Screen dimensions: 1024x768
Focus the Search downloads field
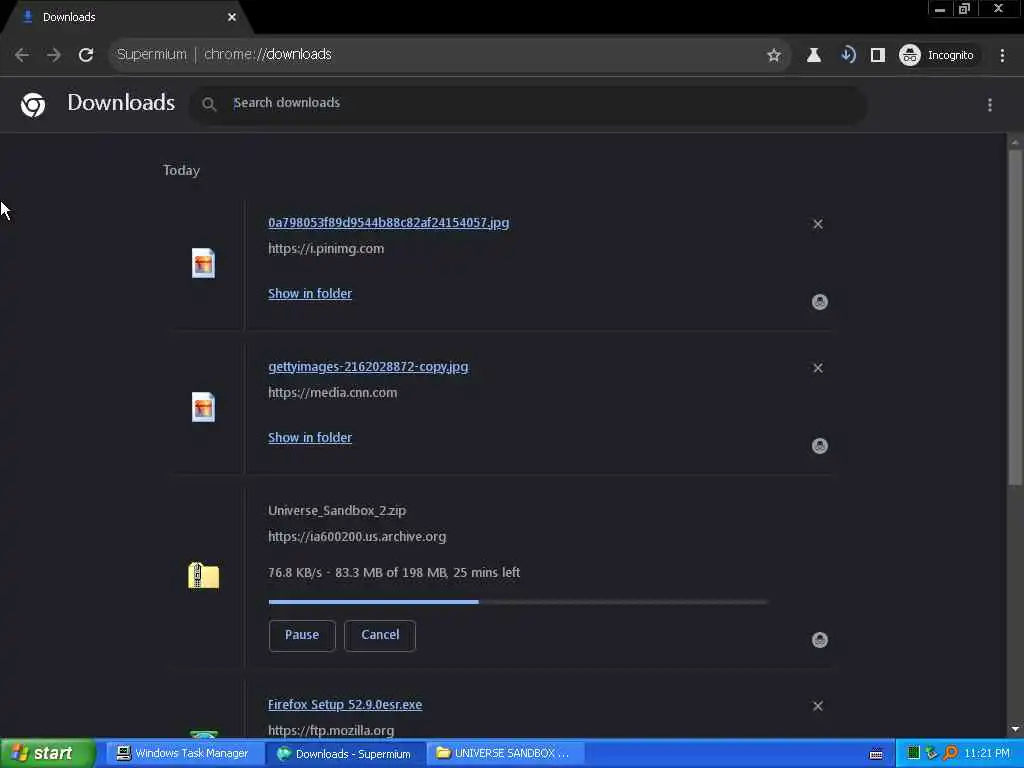point(529,104)
